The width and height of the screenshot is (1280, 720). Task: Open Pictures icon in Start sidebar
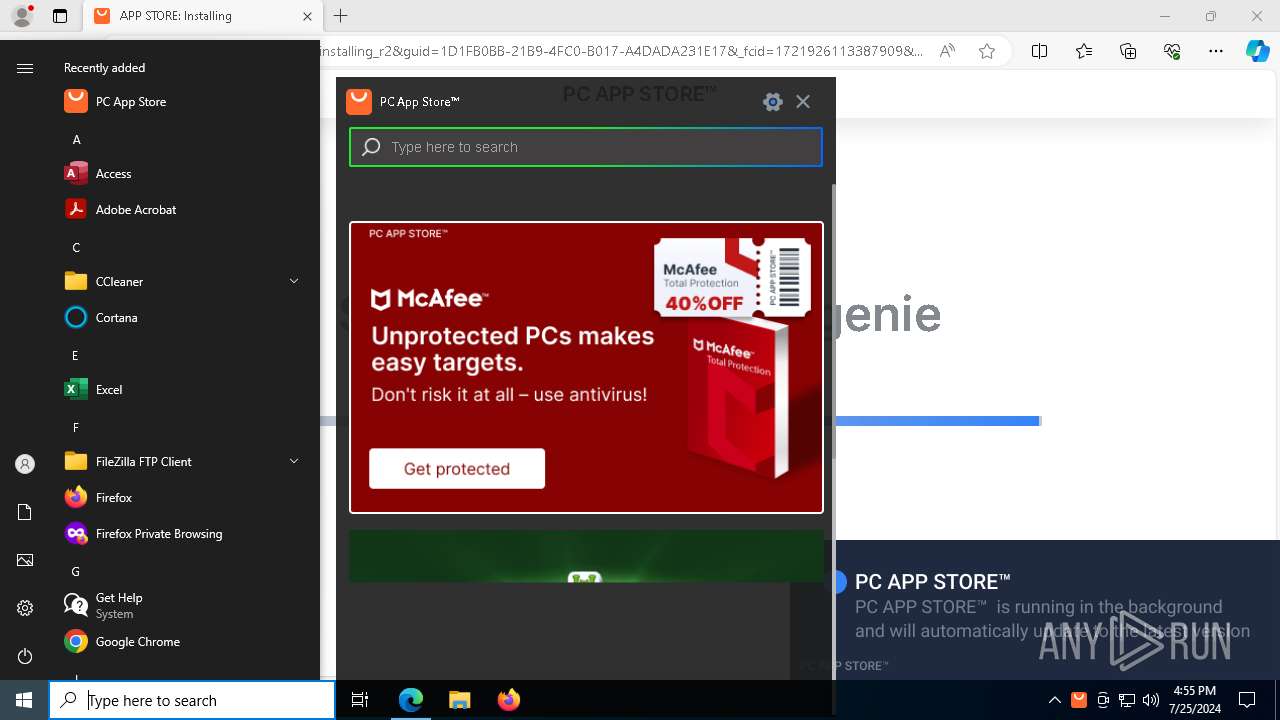click(25, 560)
